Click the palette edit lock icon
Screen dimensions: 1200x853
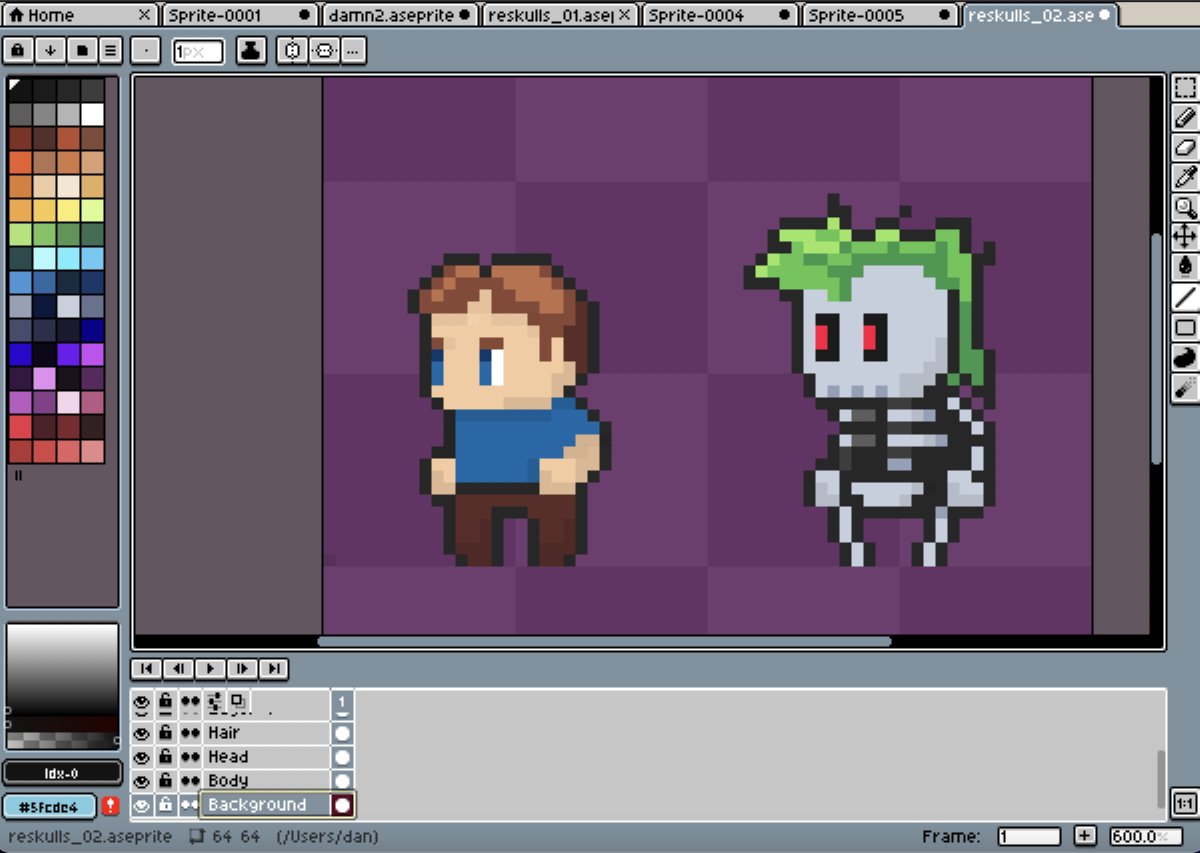pos(17,51)
